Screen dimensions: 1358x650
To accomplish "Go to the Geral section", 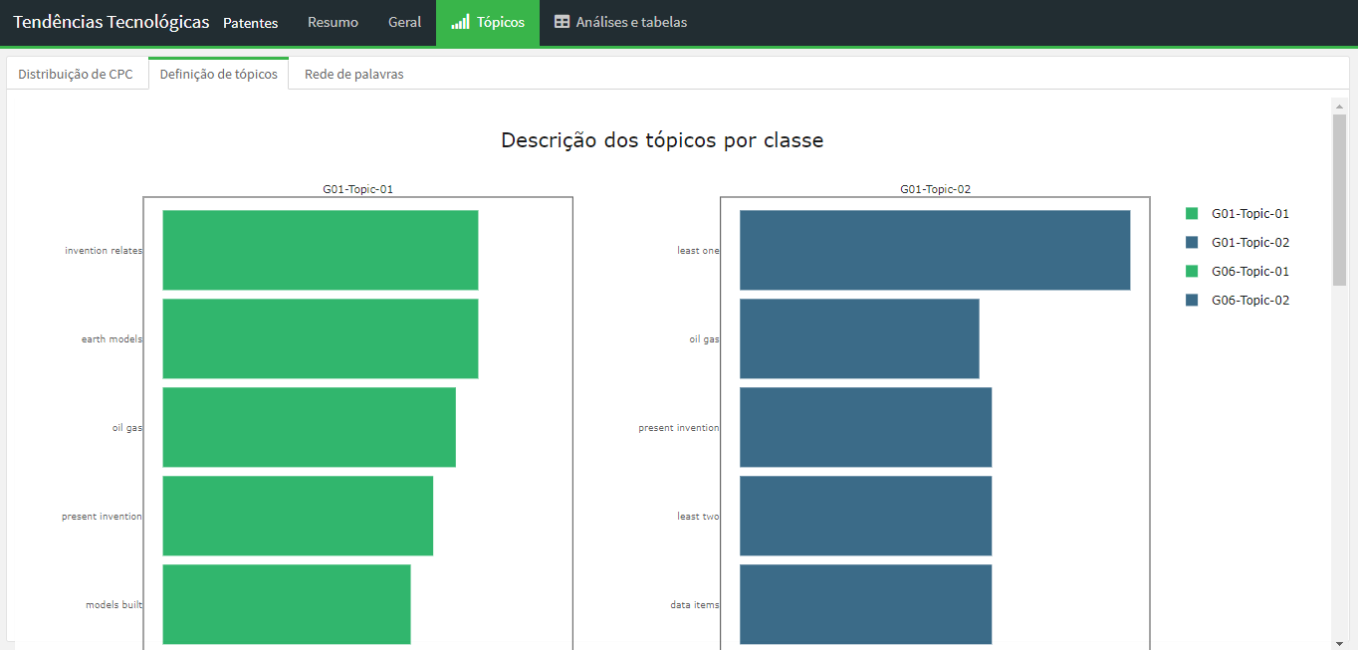I will [404, 22].
